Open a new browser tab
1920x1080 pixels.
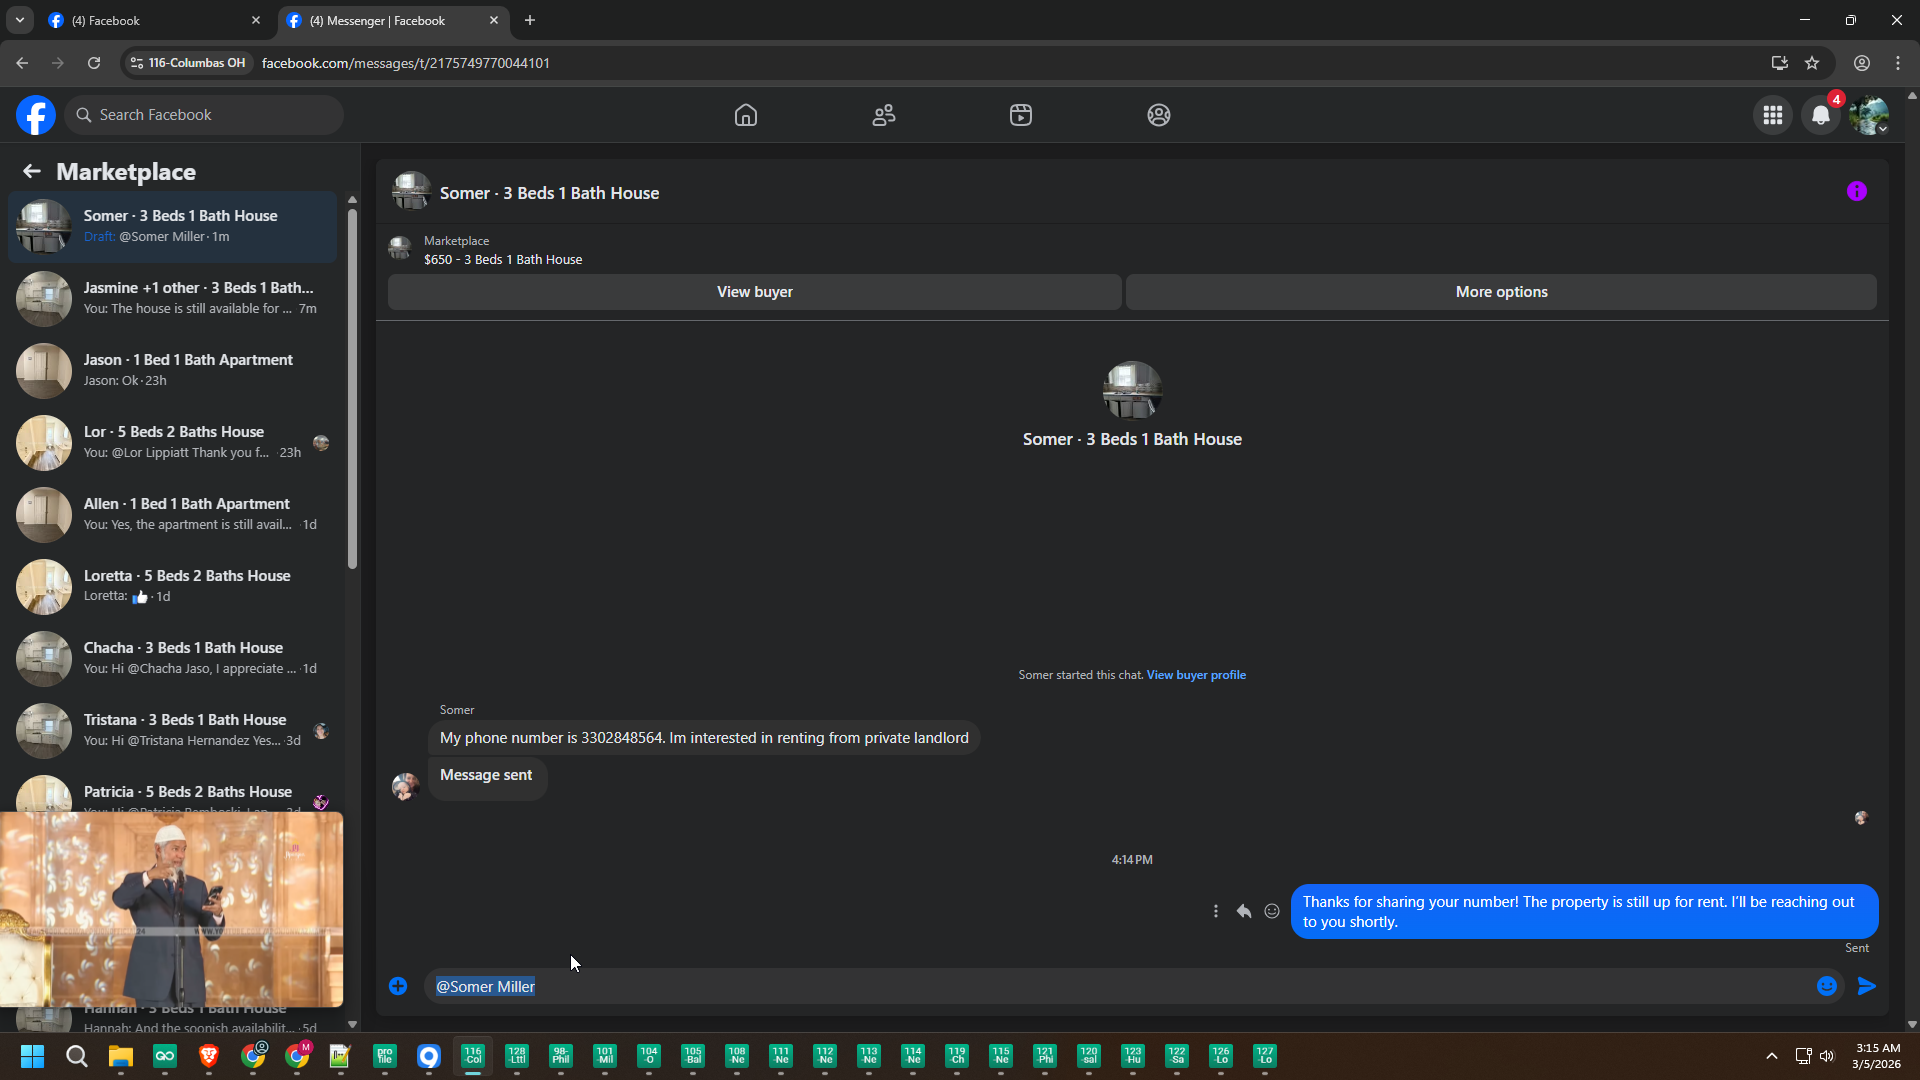(x=530, y=20)
